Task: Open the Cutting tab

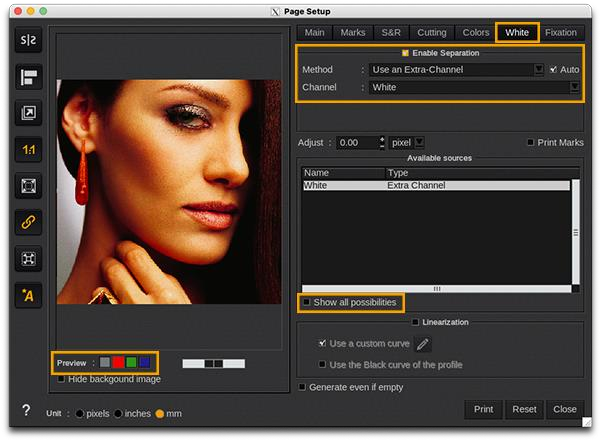Action: pos(431,32)
